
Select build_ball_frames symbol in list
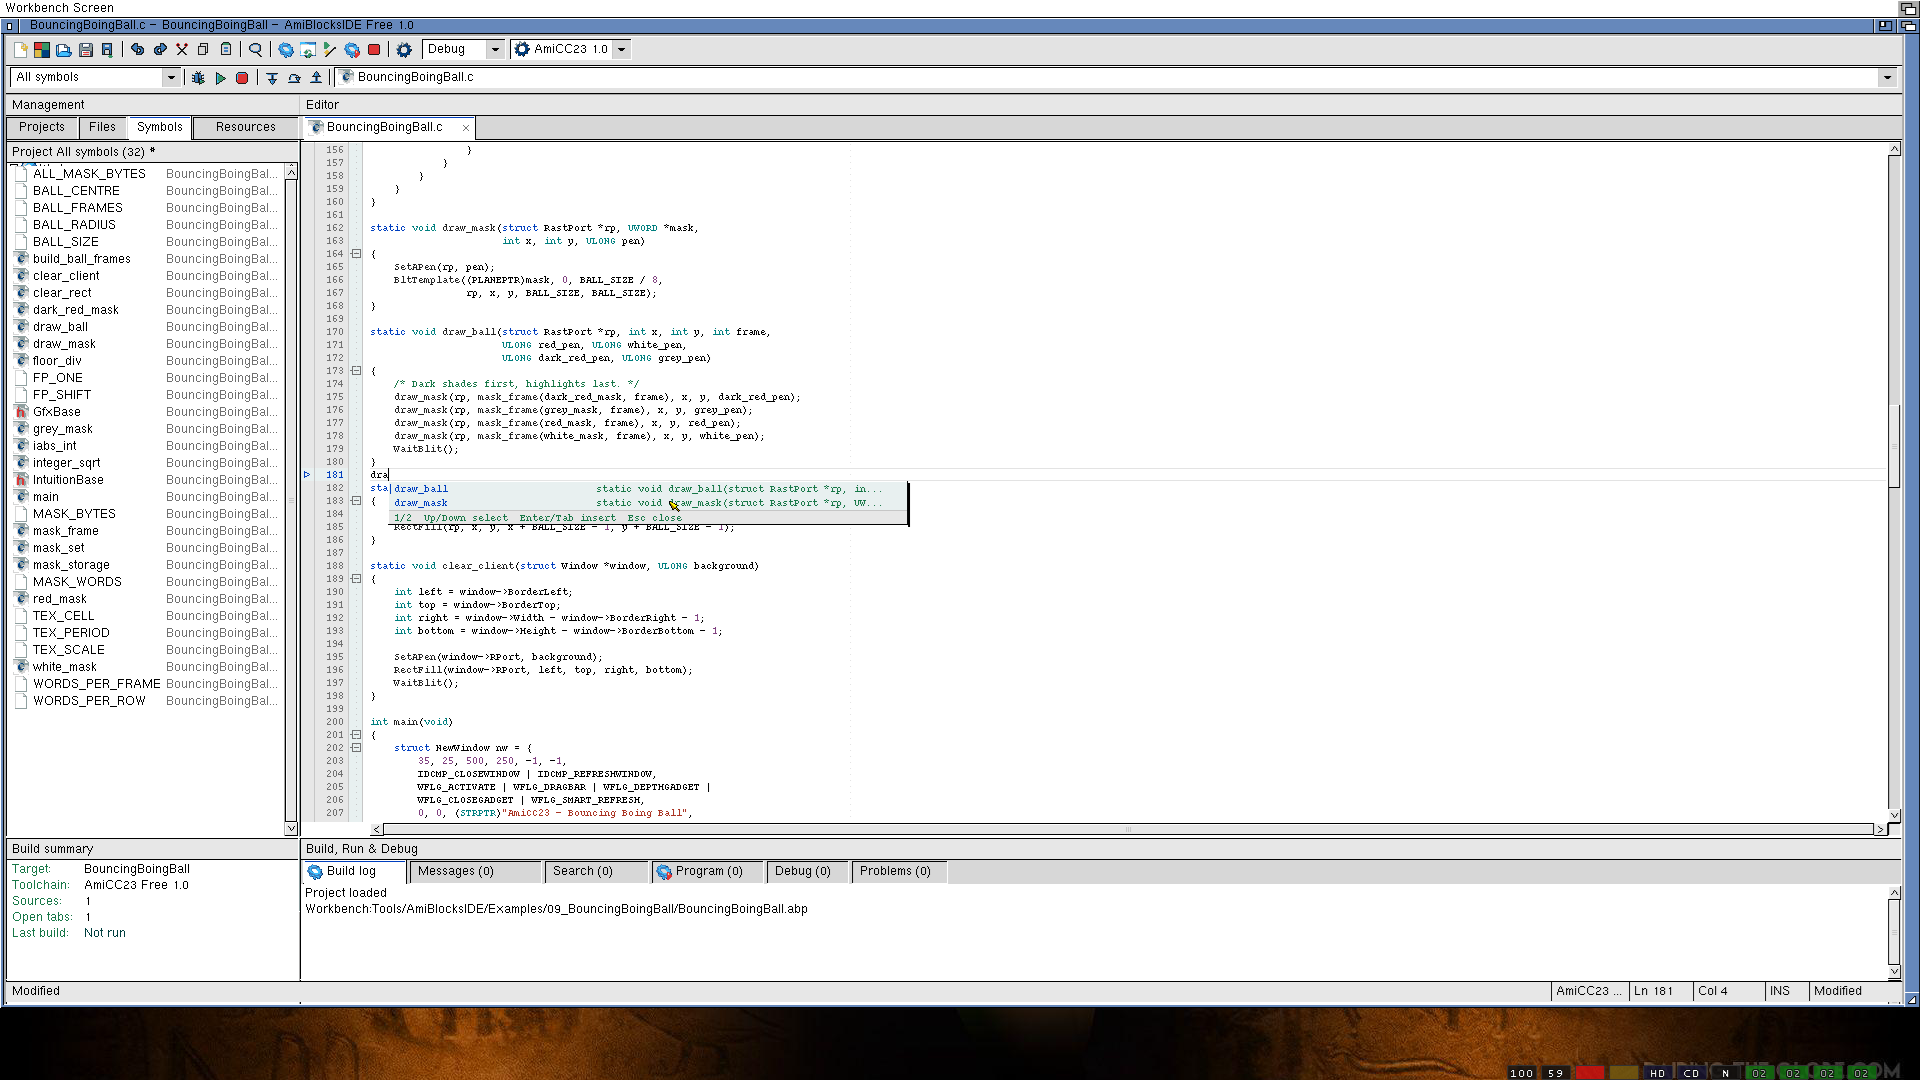pos(146,259)
